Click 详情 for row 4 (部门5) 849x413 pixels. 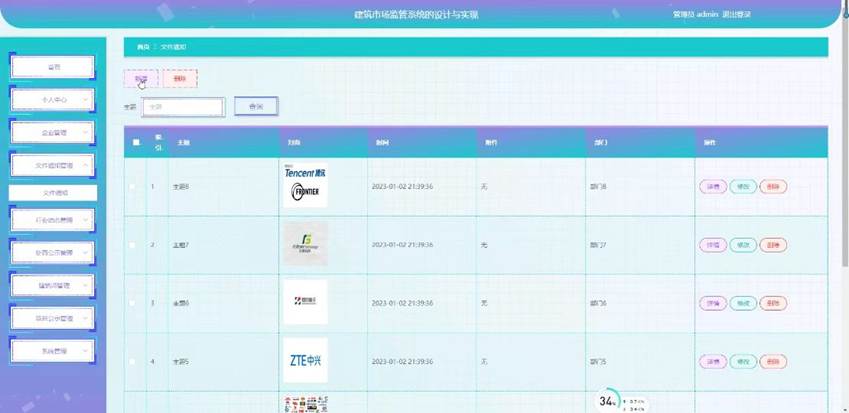click(713, 362)
